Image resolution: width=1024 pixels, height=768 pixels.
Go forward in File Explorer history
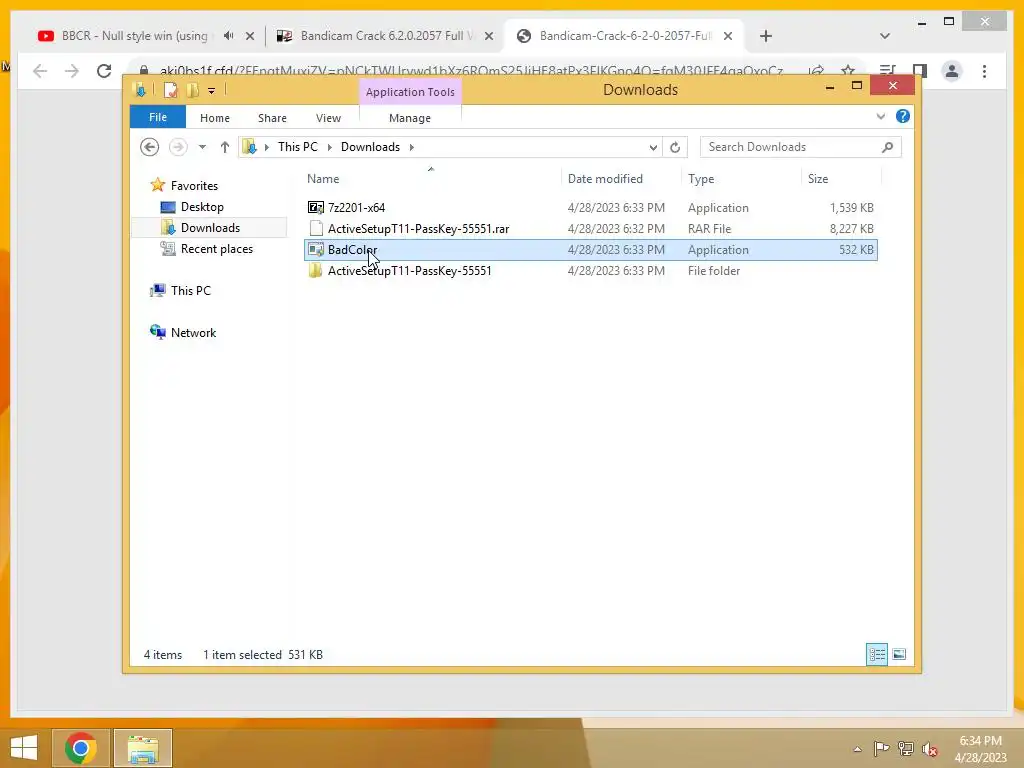178,147
